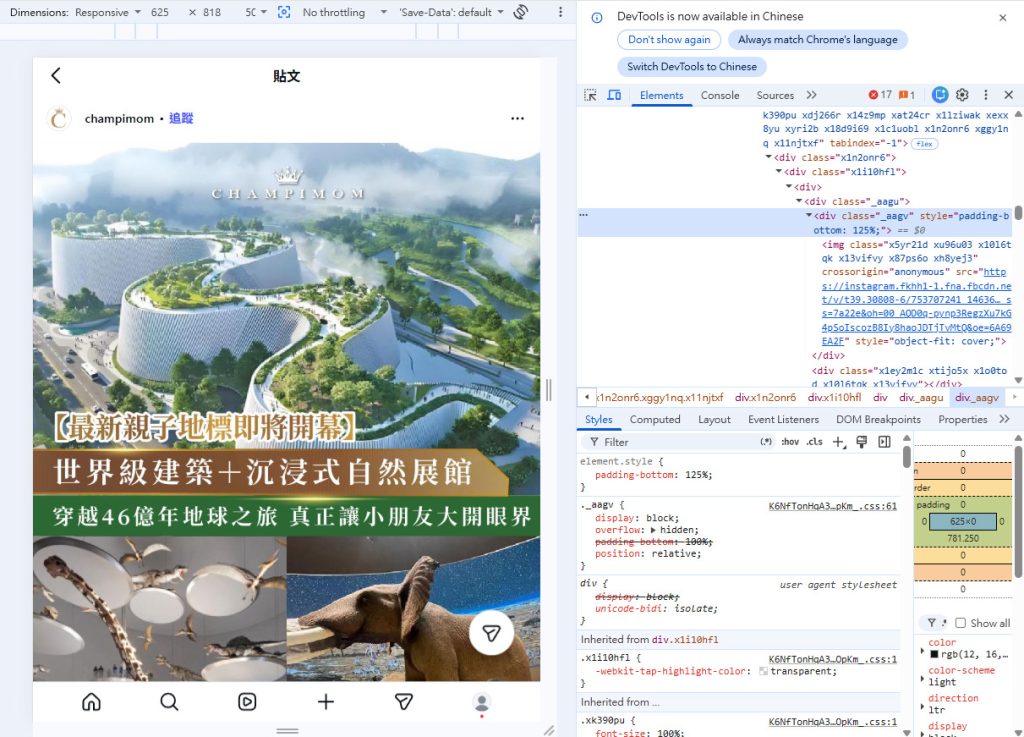Open customize DevTools three-dot menu

(x=985, y=95)
